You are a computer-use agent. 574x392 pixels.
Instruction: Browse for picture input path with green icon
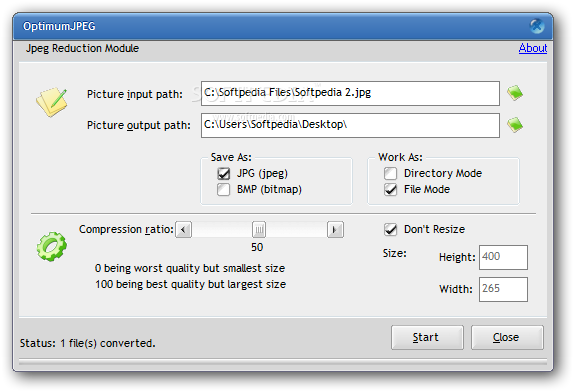pyautogui.click(x=515, y=93)
